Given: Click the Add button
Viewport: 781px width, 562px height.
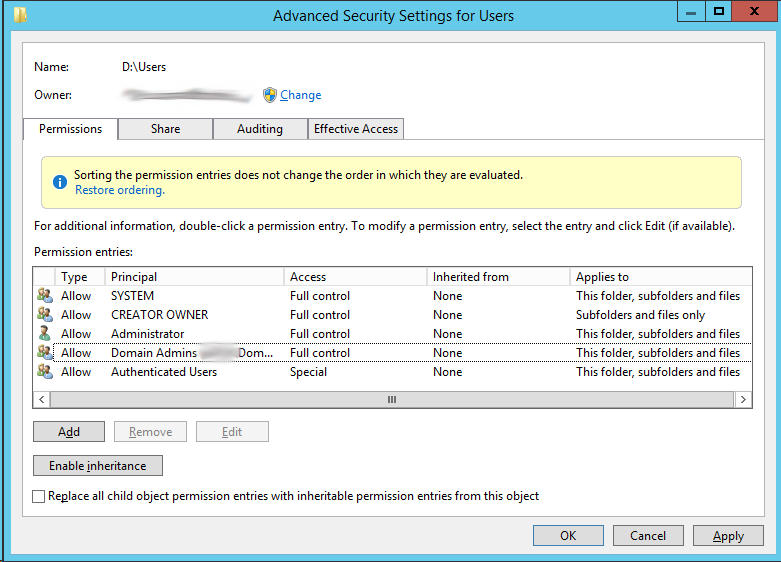Looking at the screenshot, I should (x=69, y=431).
